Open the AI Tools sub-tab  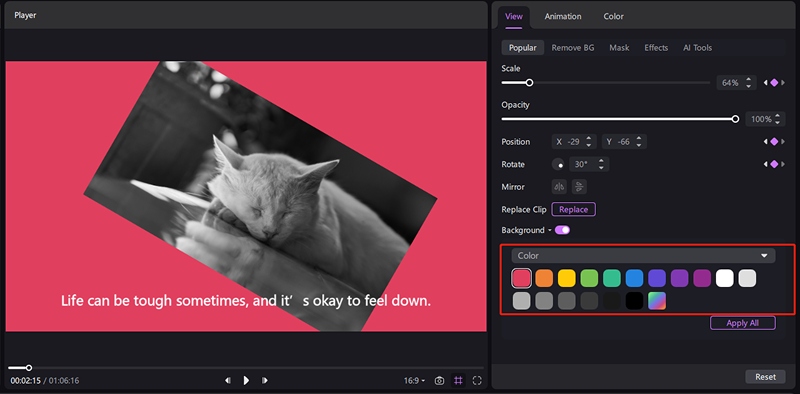(x=697, y=47)
